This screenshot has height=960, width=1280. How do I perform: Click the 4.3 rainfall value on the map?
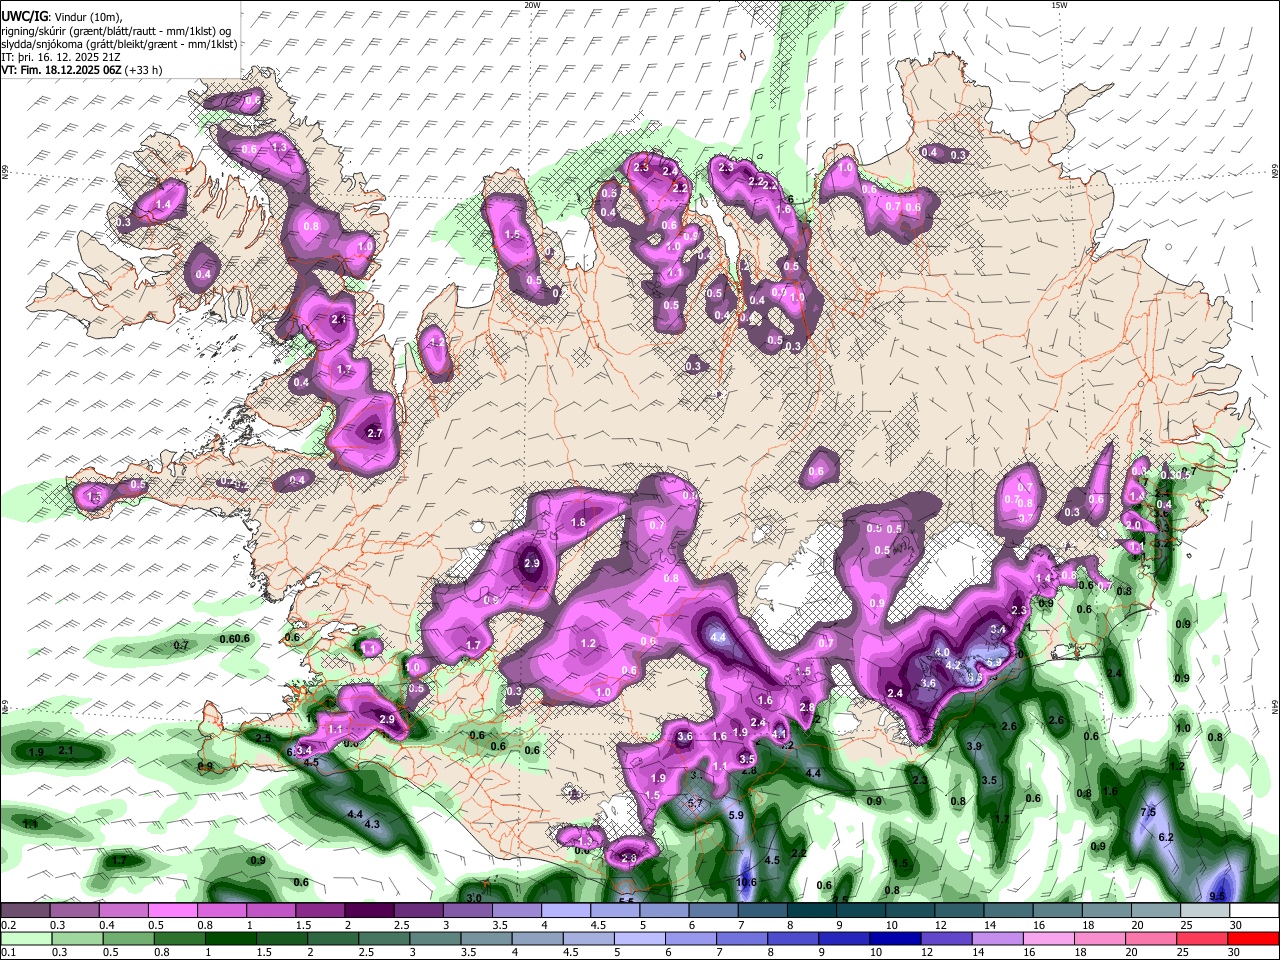pyautogui.click(x=373, y=824)
